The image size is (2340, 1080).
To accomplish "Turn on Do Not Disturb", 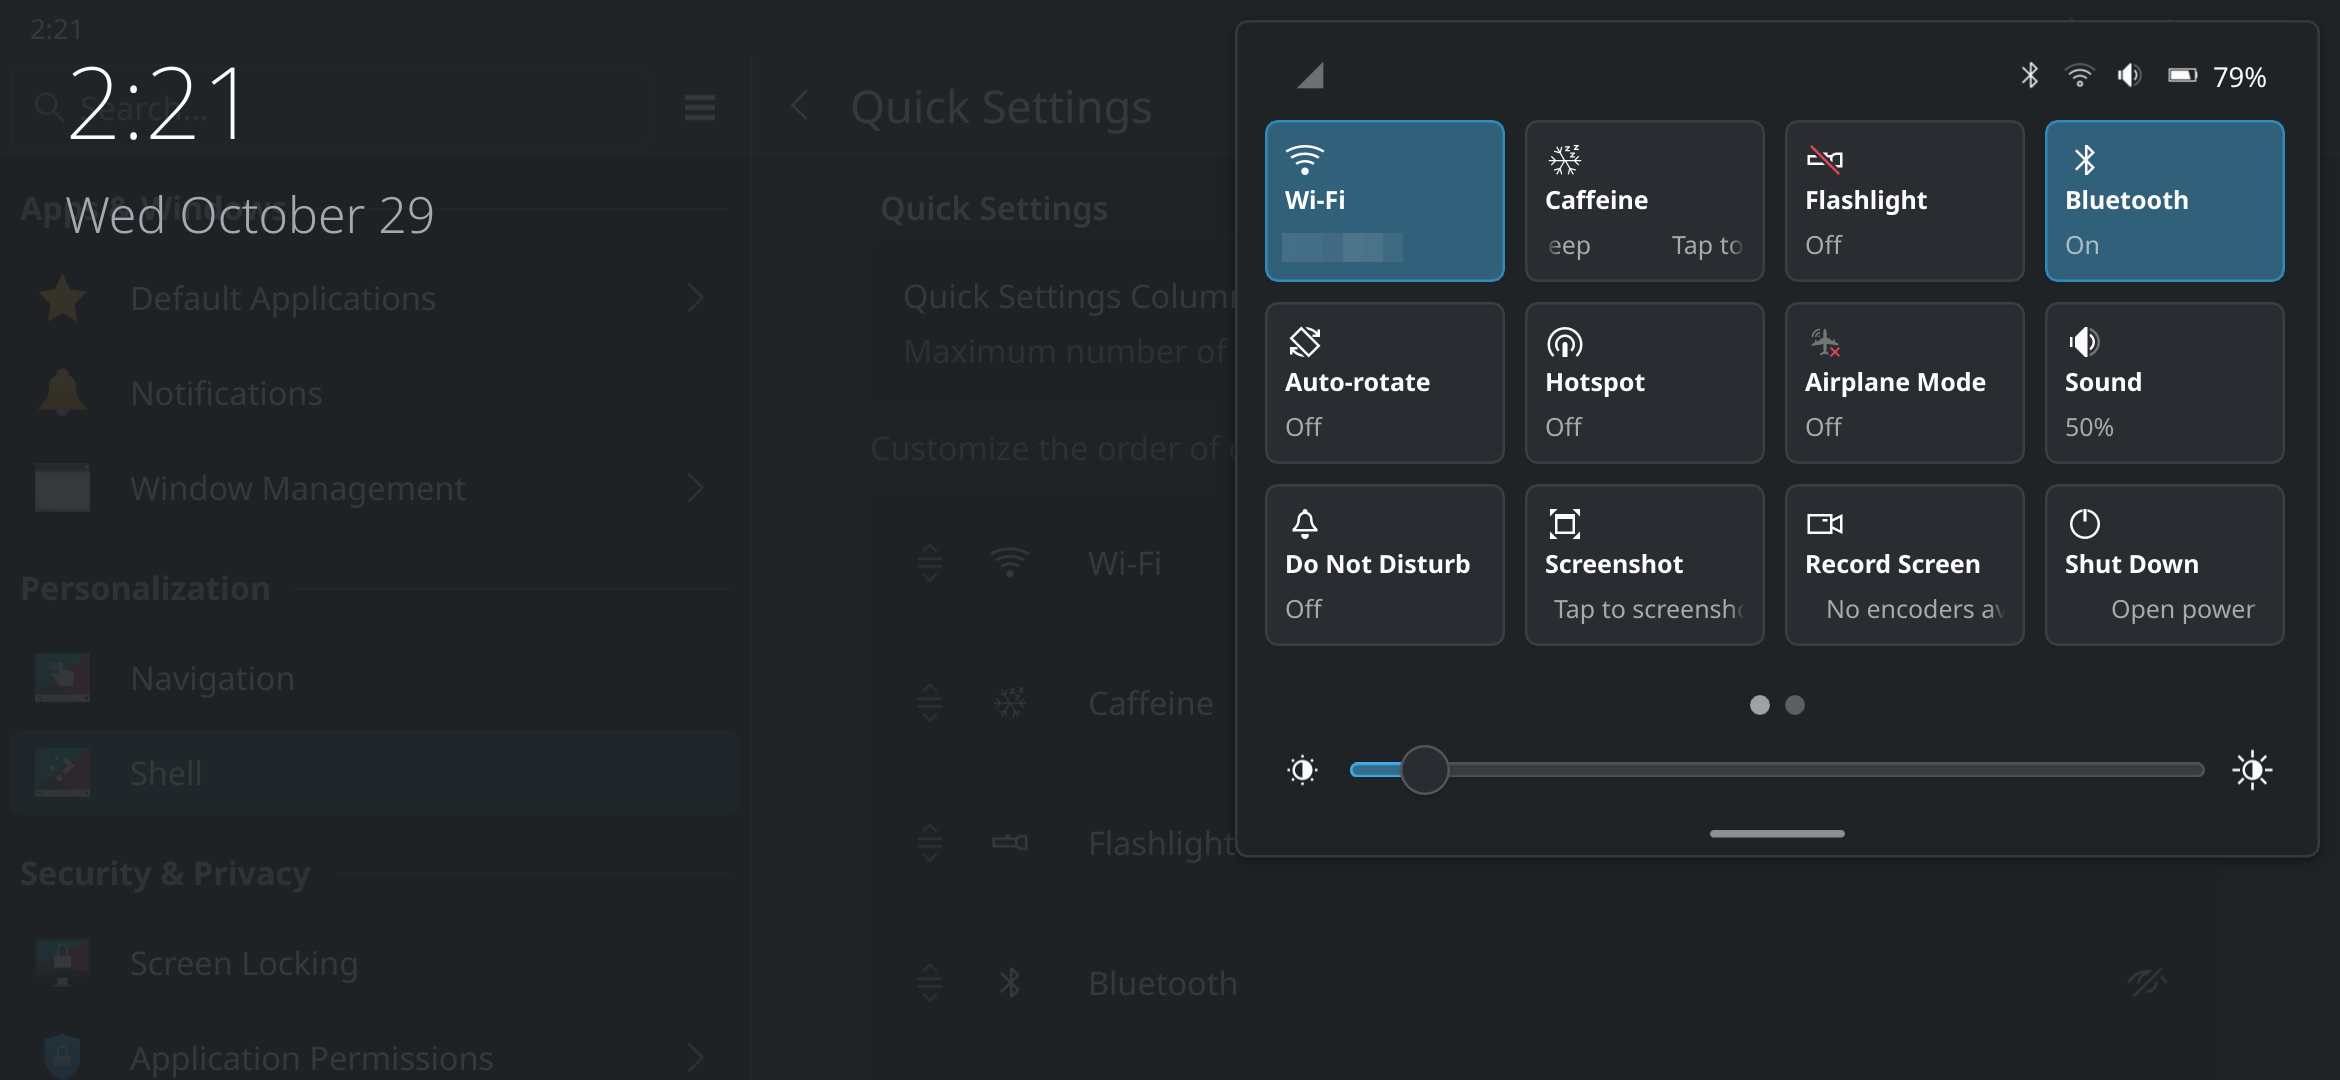I will pyautogui.click(x=1385, y=564).
